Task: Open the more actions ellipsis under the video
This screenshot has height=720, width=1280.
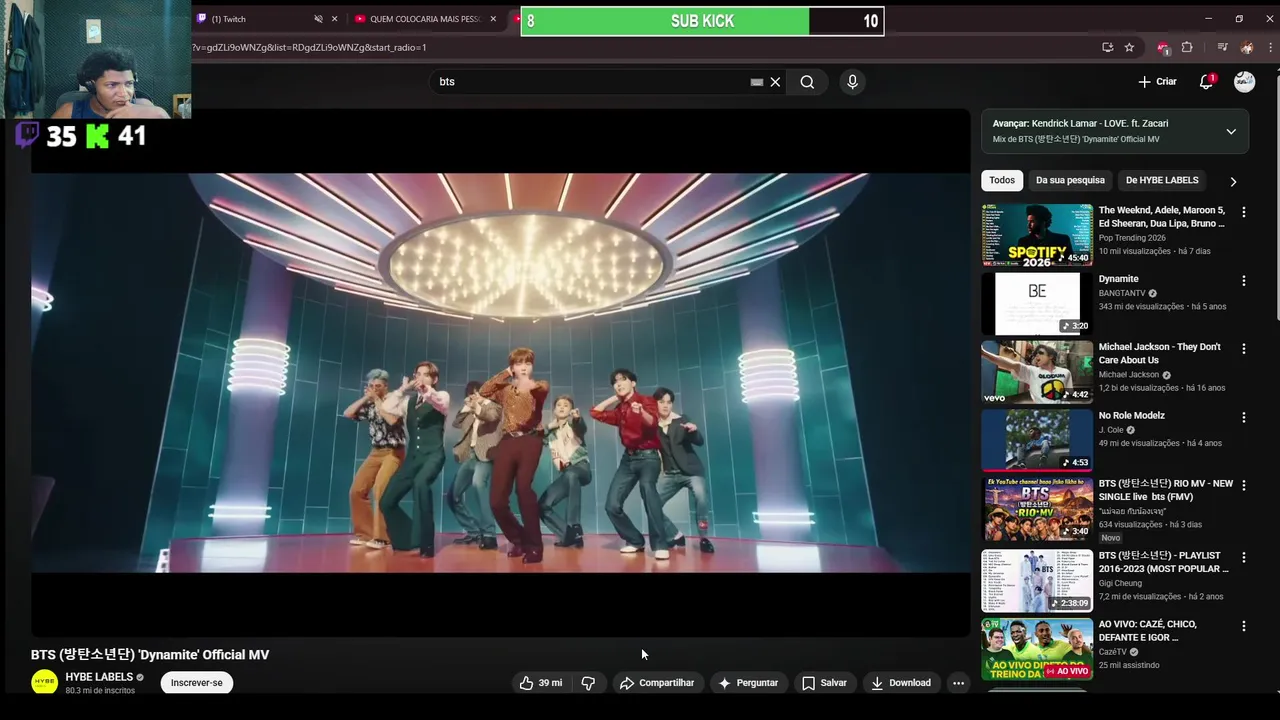Action: coord(958,683)
